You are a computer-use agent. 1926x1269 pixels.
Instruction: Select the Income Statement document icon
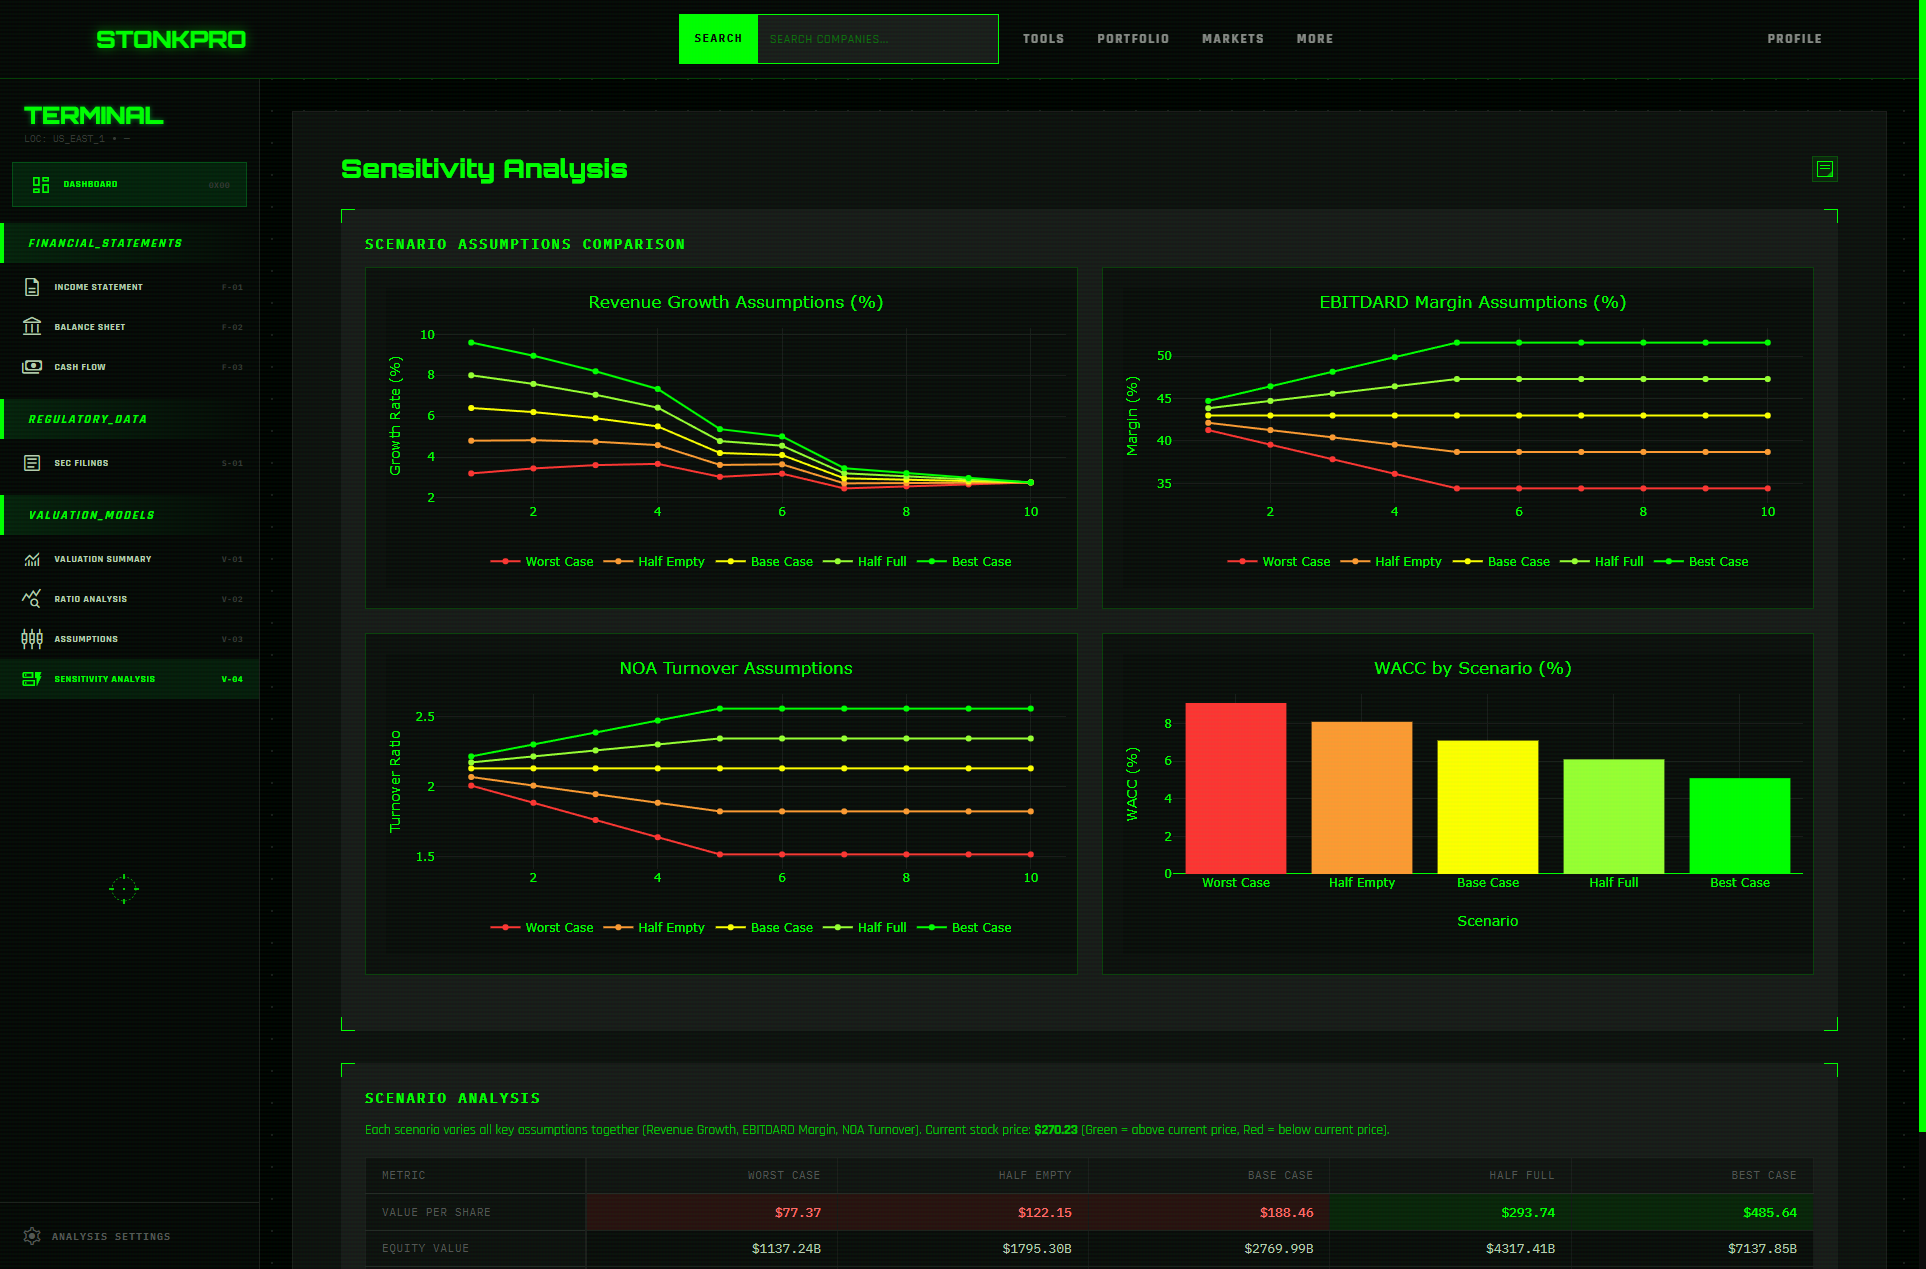click(33, 286)
